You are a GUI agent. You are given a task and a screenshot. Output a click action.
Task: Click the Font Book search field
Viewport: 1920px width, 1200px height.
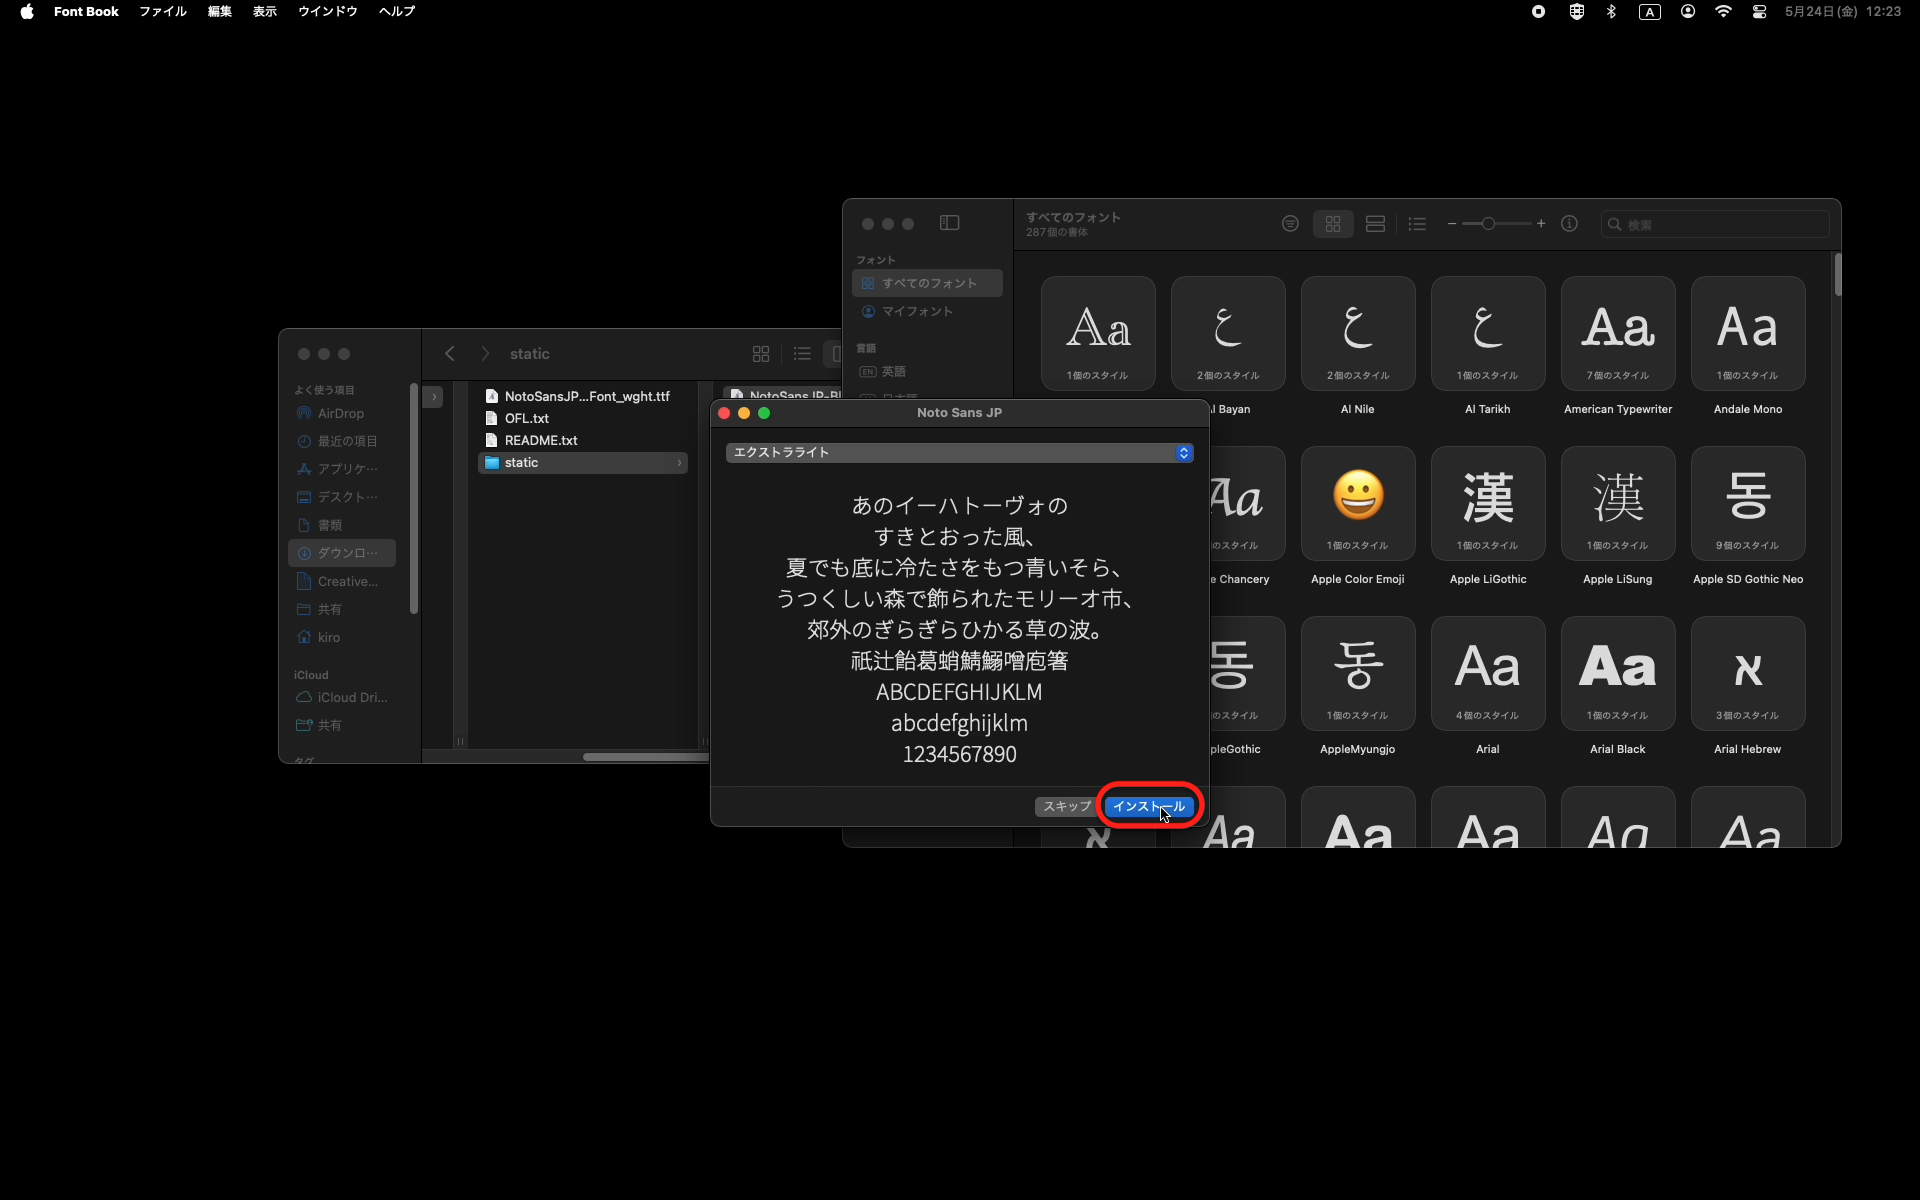1715,224
